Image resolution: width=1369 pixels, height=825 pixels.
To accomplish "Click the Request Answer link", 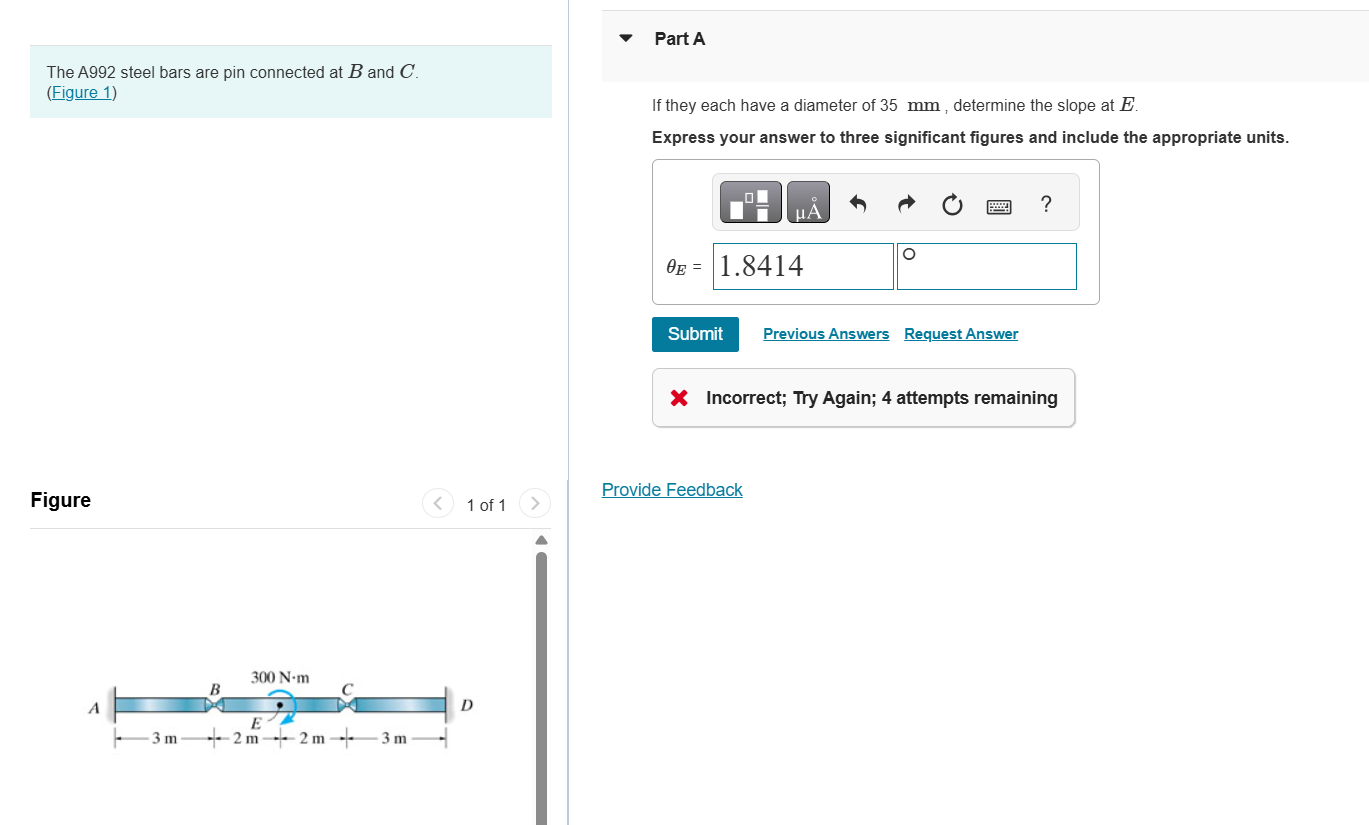I will pos(960,333).
